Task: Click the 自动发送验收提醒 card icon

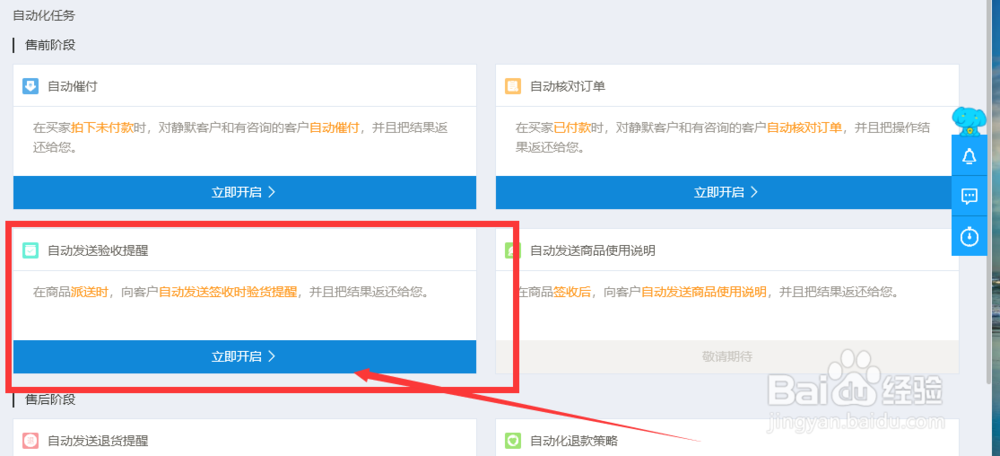Action: coord(30,251)
